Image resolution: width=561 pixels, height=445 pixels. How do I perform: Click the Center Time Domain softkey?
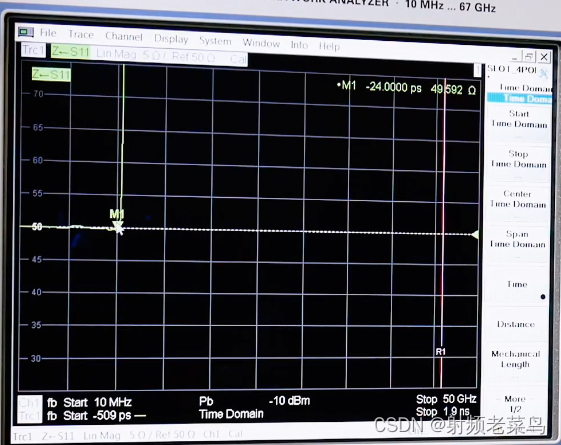(x=518, y=204)
